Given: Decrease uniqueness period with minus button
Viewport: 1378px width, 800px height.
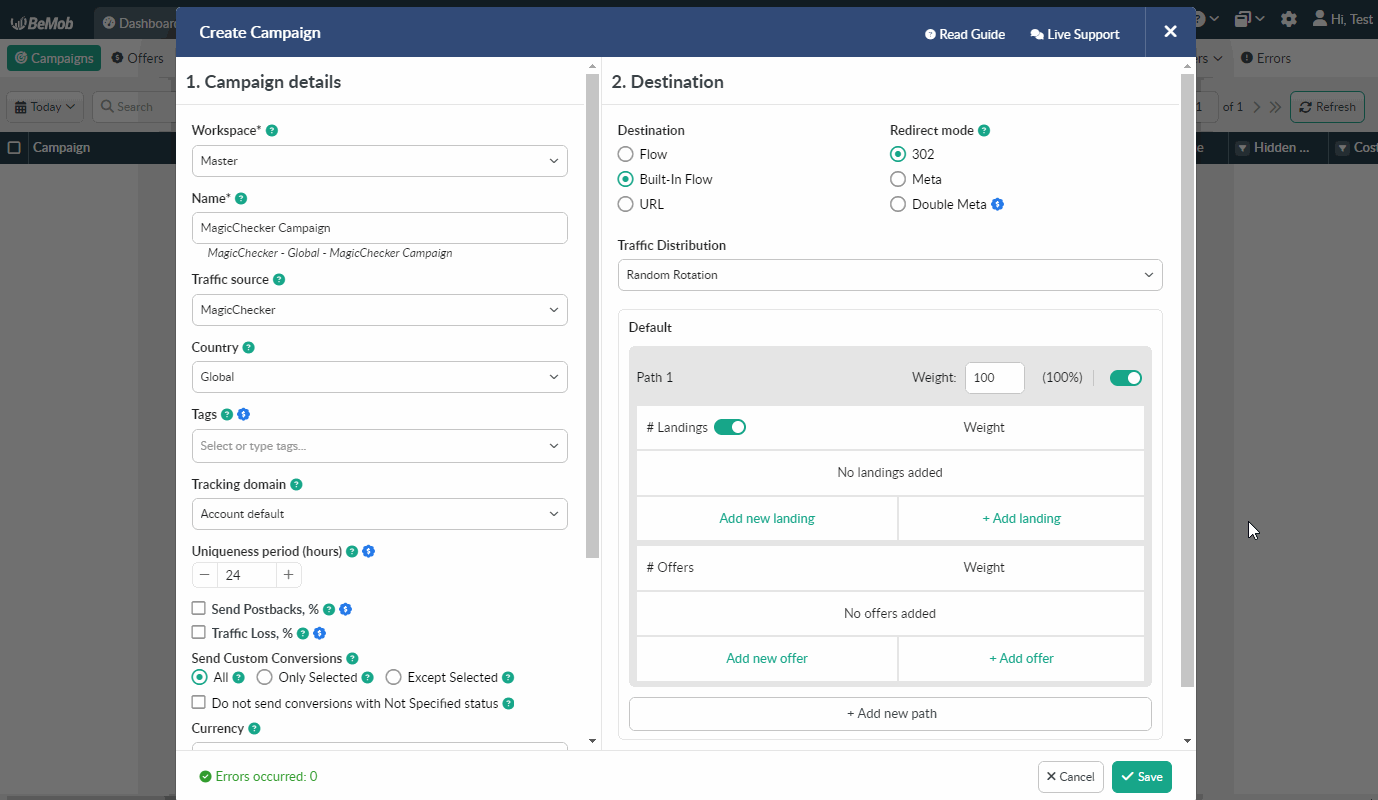Looking at the screenshot, I should pos(205,575).
